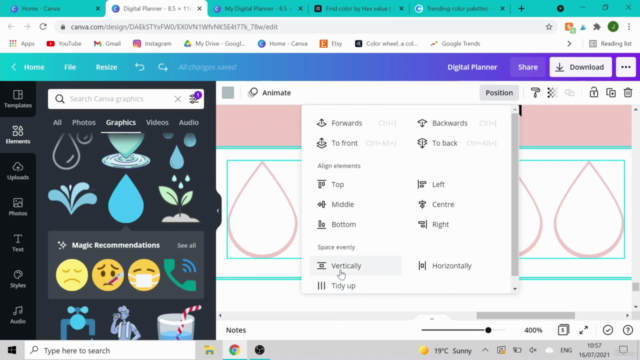Screen dimensions: 640x360
Task: Select the blue water drop graphic
Action: coord(126,199)
